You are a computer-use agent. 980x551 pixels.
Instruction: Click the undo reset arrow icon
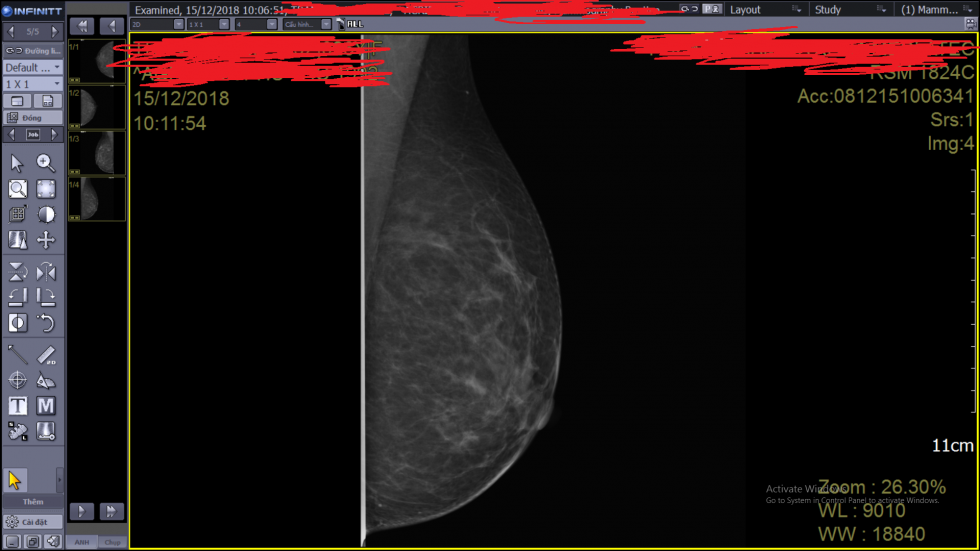point(46,322)
